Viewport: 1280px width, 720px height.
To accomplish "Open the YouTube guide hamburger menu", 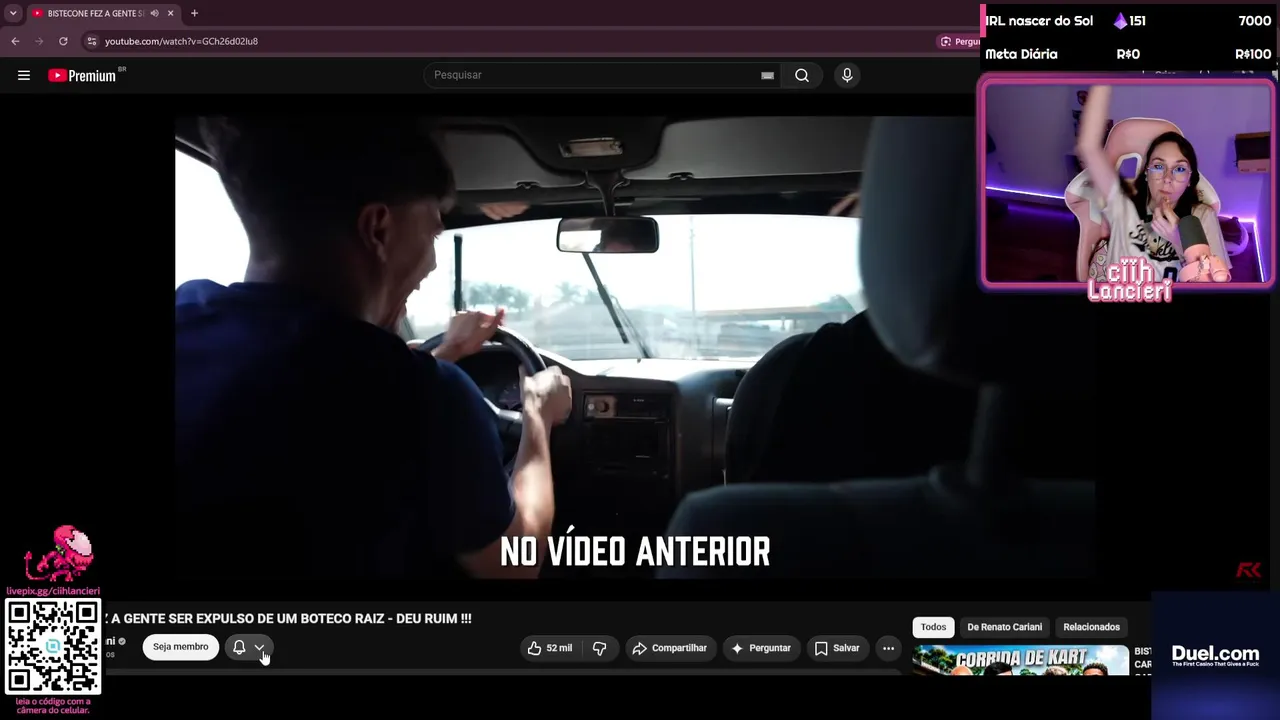I will 24,75.
